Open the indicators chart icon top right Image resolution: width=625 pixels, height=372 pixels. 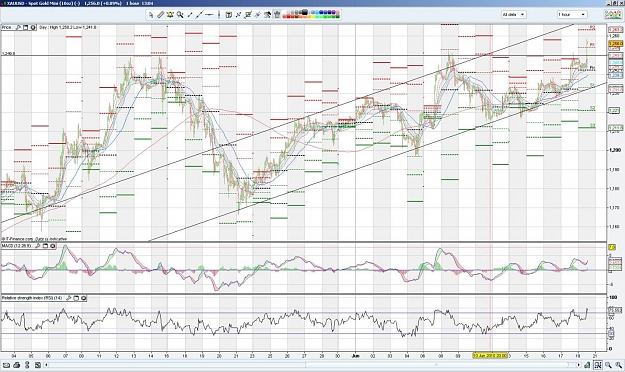tap(613, 15)
